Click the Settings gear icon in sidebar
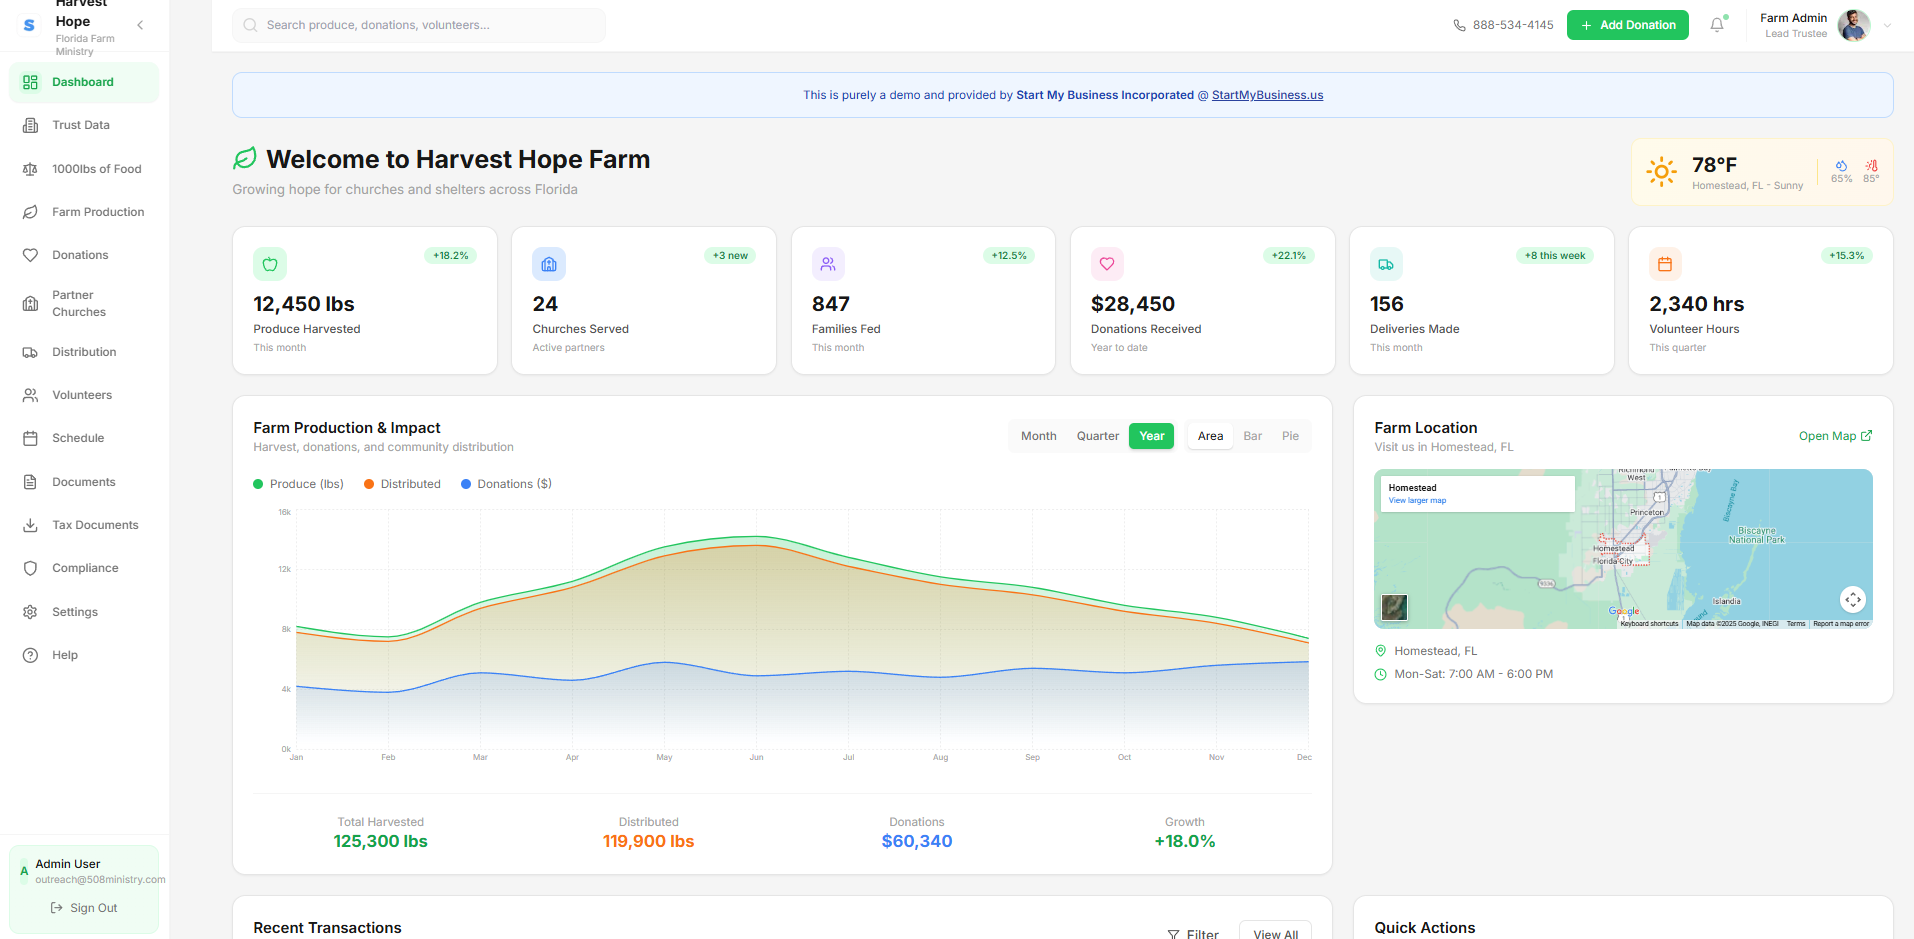 (30, 612)
